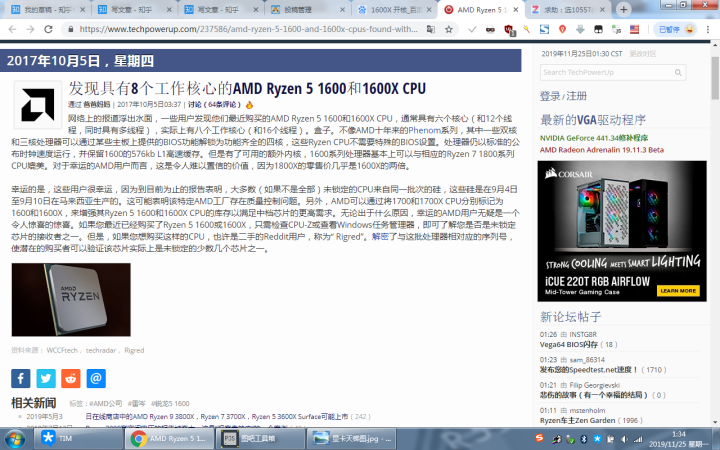Open the TIM taskbar item
The width and height of the screenshot is (720, 450).
pyautogui.click(x=78, y=439)
